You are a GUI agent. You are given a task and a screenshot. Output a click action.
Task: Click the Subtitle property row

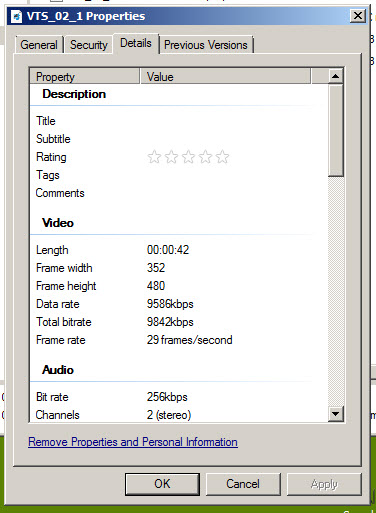(179, 139)
